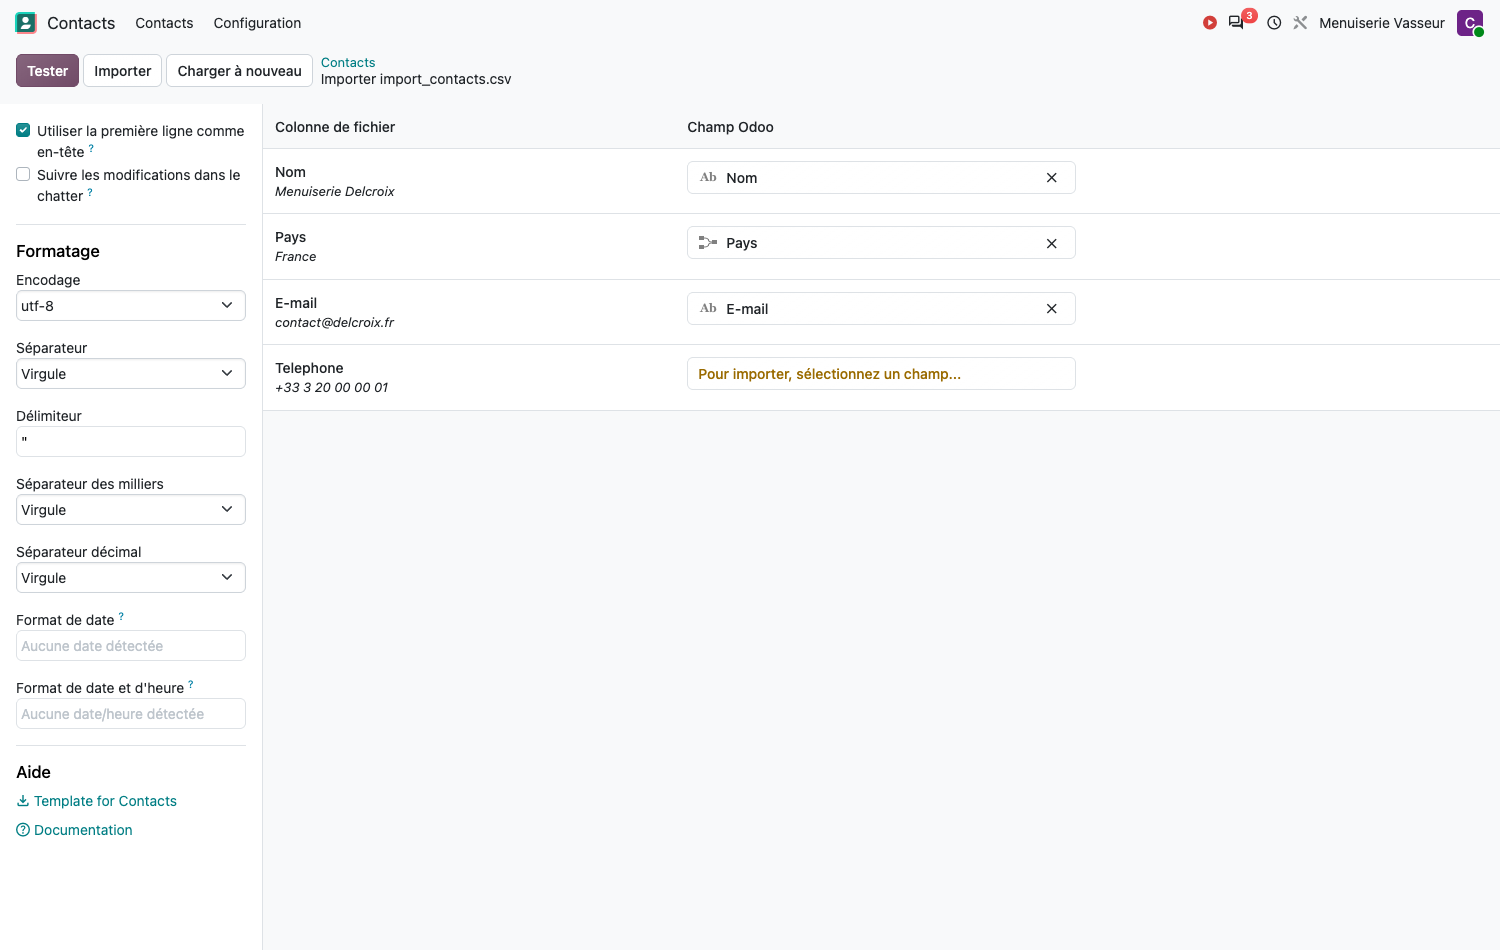Enable Suivre les modifications dans le chatter

[23, 174]
